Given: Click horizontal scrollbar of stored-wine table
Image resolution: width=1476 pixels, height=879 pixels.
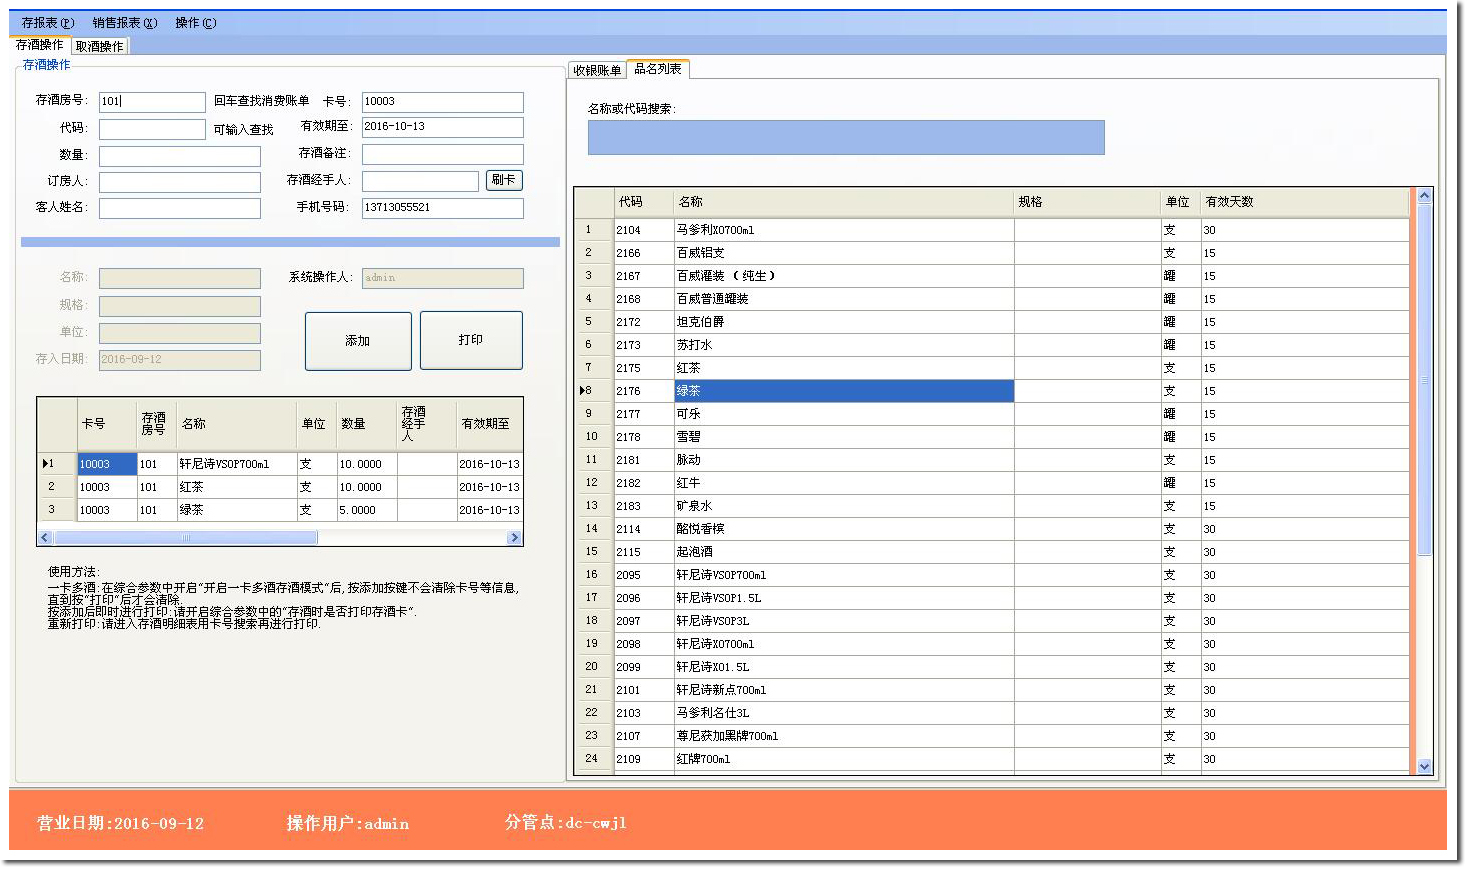Looking at the screenshot, I should (186, 538).
